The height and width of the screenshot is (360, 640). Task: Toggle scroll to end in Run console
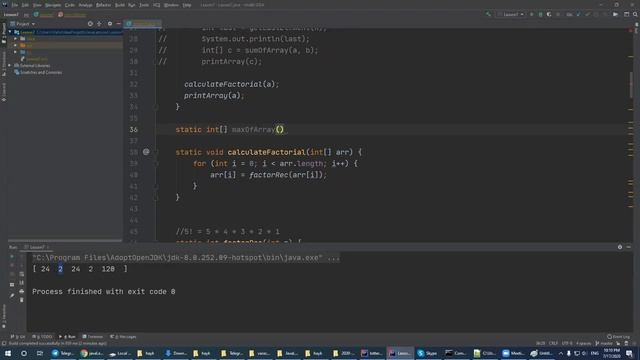pos(22,283)
